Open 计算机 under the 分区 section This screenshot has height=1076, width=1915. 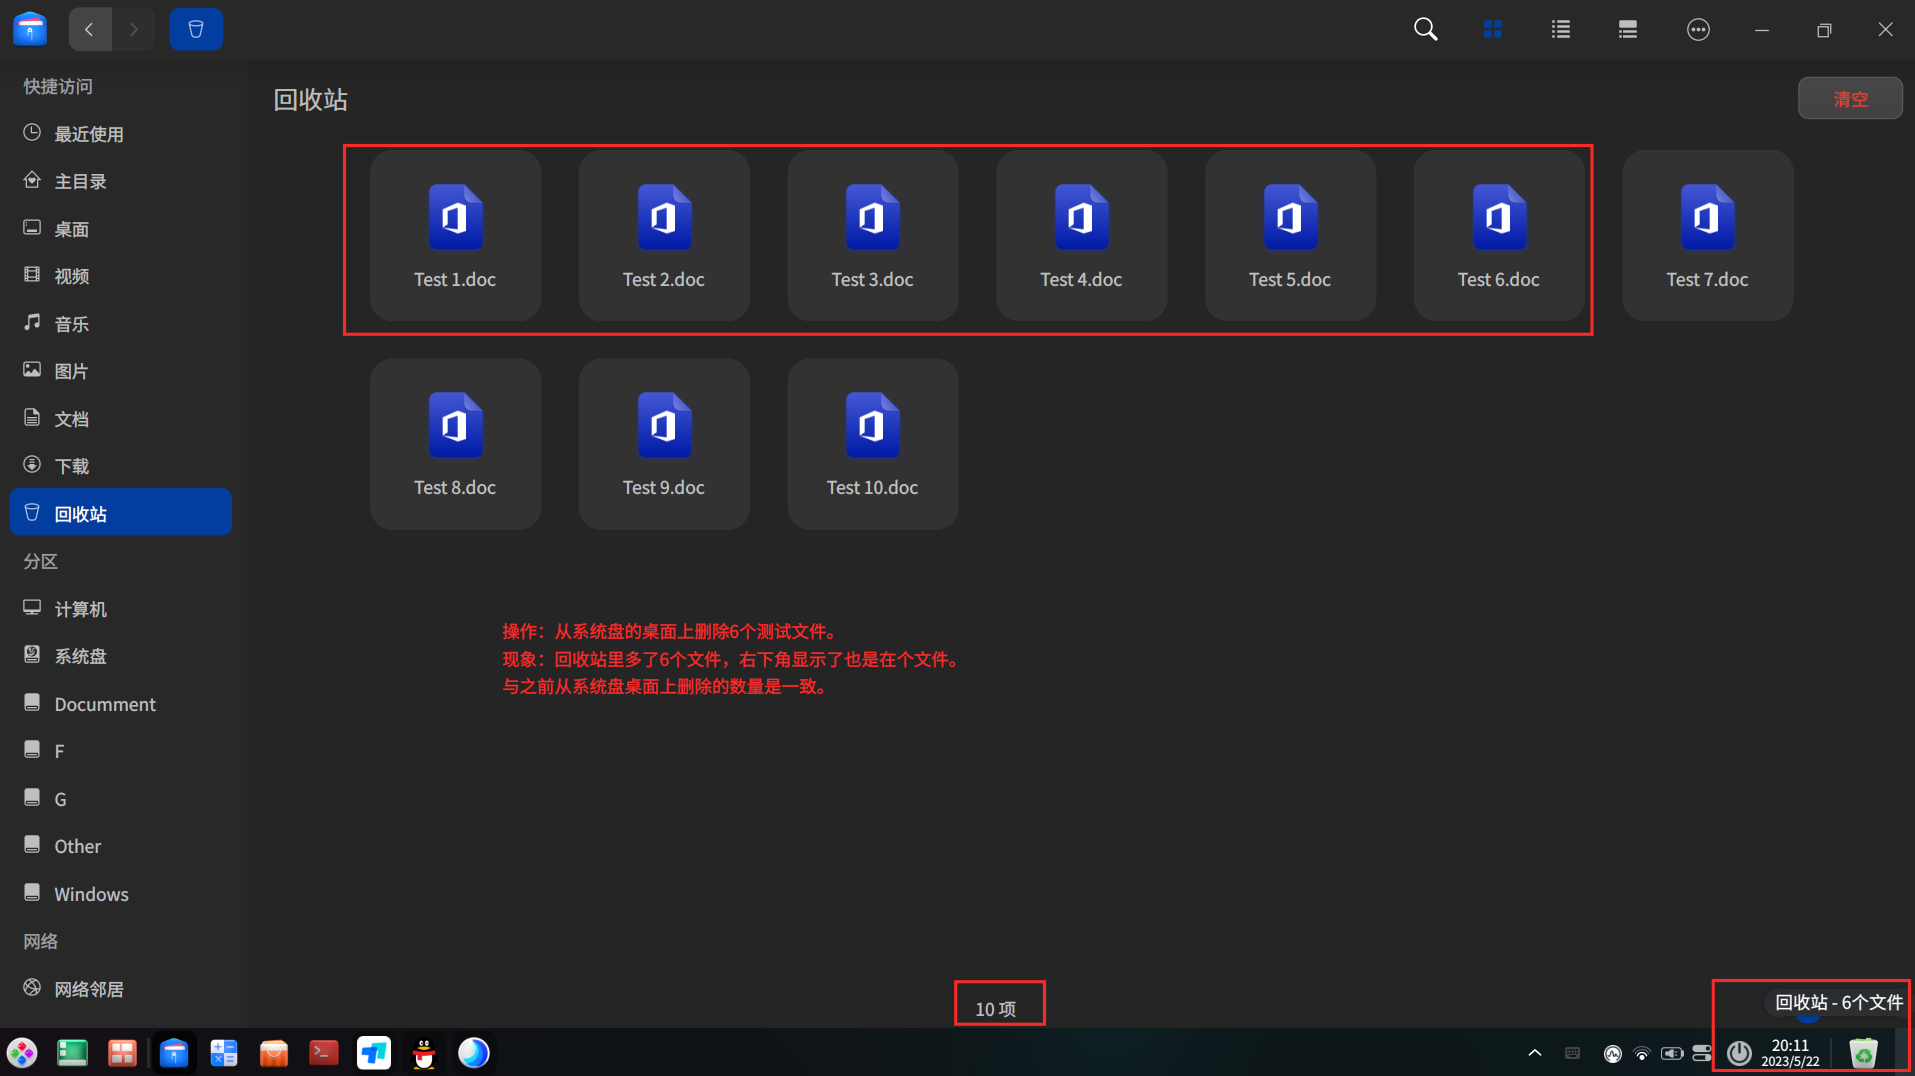coord(79,608)
